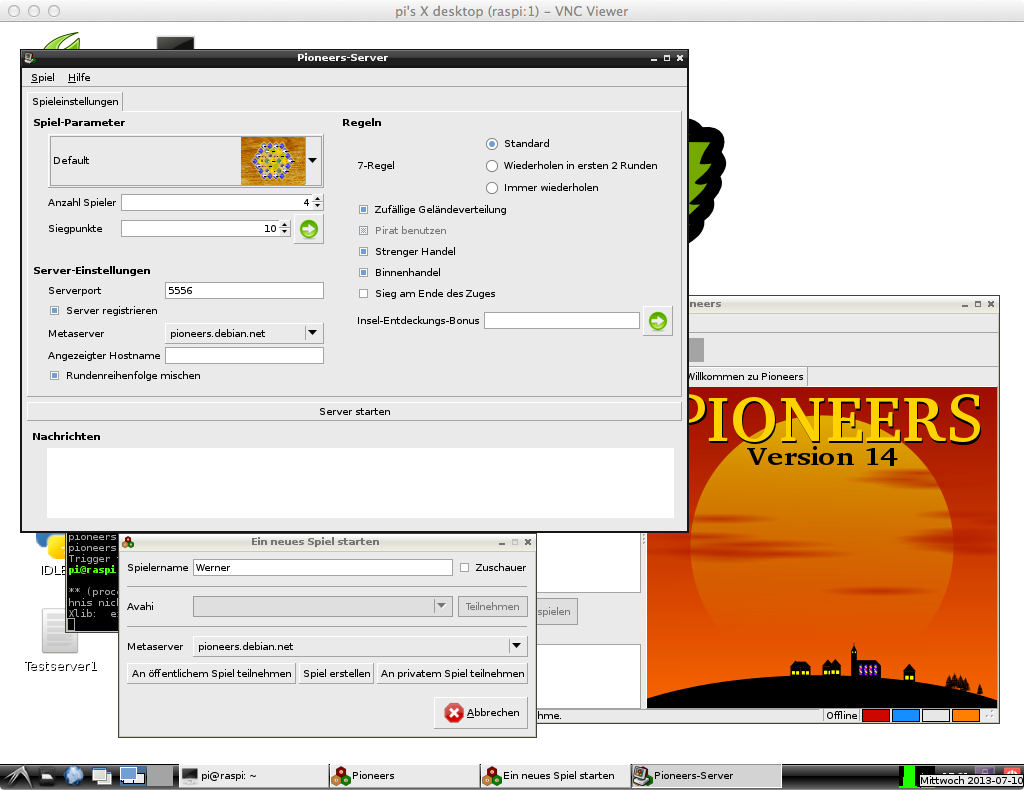Select the Testserver1 desktop icon

pos(60,640)
